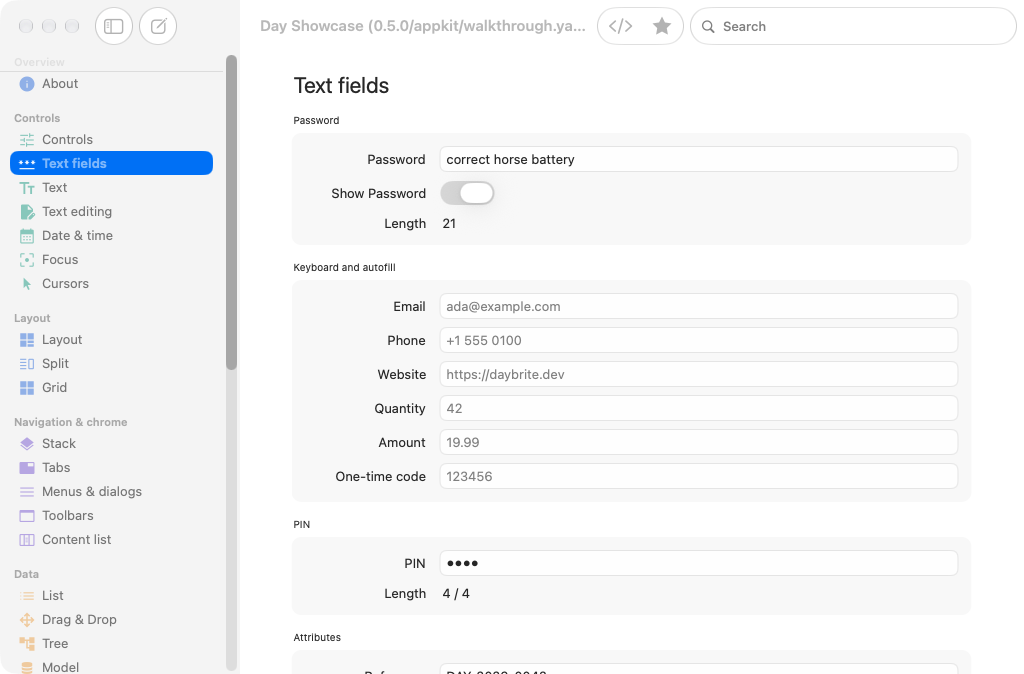Open the source code view icon
The height and width of the screenshot is (674, 1024).
[620, 26]
